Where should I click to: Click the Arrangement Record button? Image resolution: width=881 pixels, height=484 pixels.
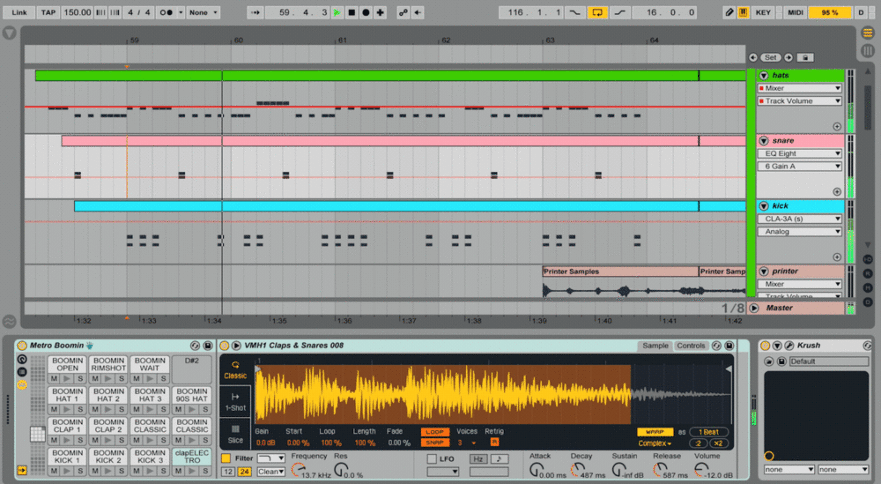click(x=366, y=12)
